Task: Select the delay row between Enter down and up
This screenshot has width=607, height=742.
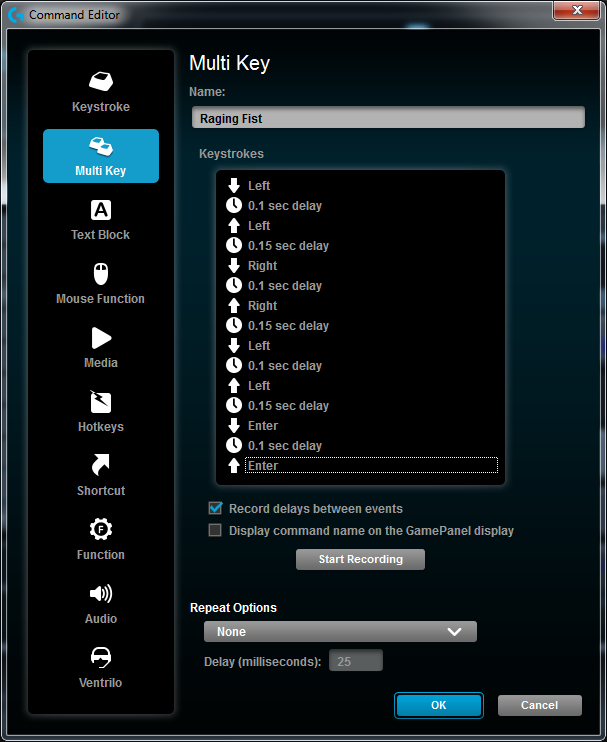Action: (362, 446)
